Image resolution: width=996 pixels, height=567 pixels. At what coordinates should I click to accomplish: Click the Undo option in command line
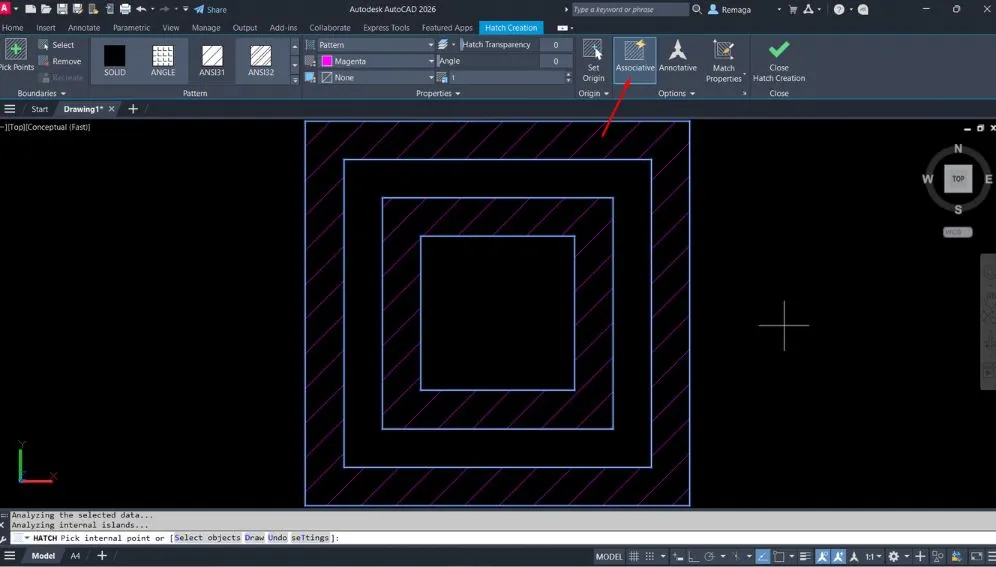click(277, 538)
